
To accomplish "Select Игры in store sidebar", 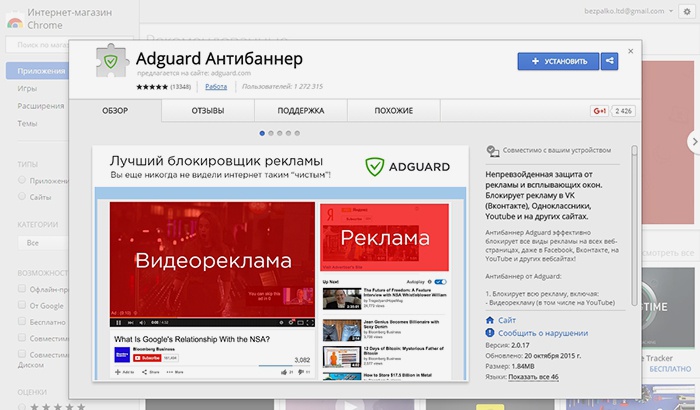I will [27, 88].
